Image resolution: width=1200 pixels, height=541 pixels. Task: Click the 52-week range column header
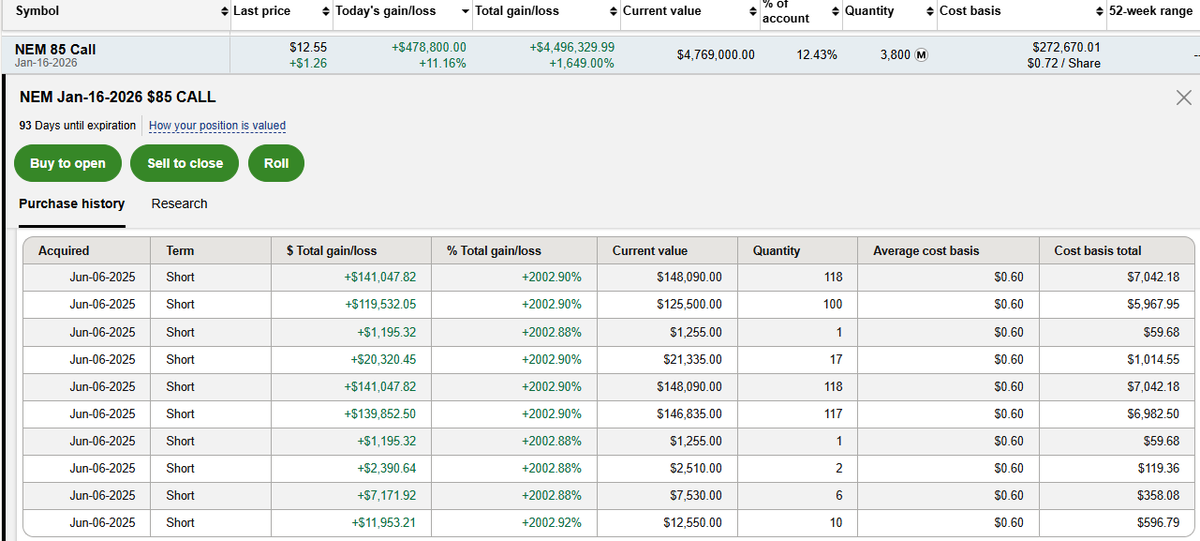pyautogui.click(x=1150, y=11)
